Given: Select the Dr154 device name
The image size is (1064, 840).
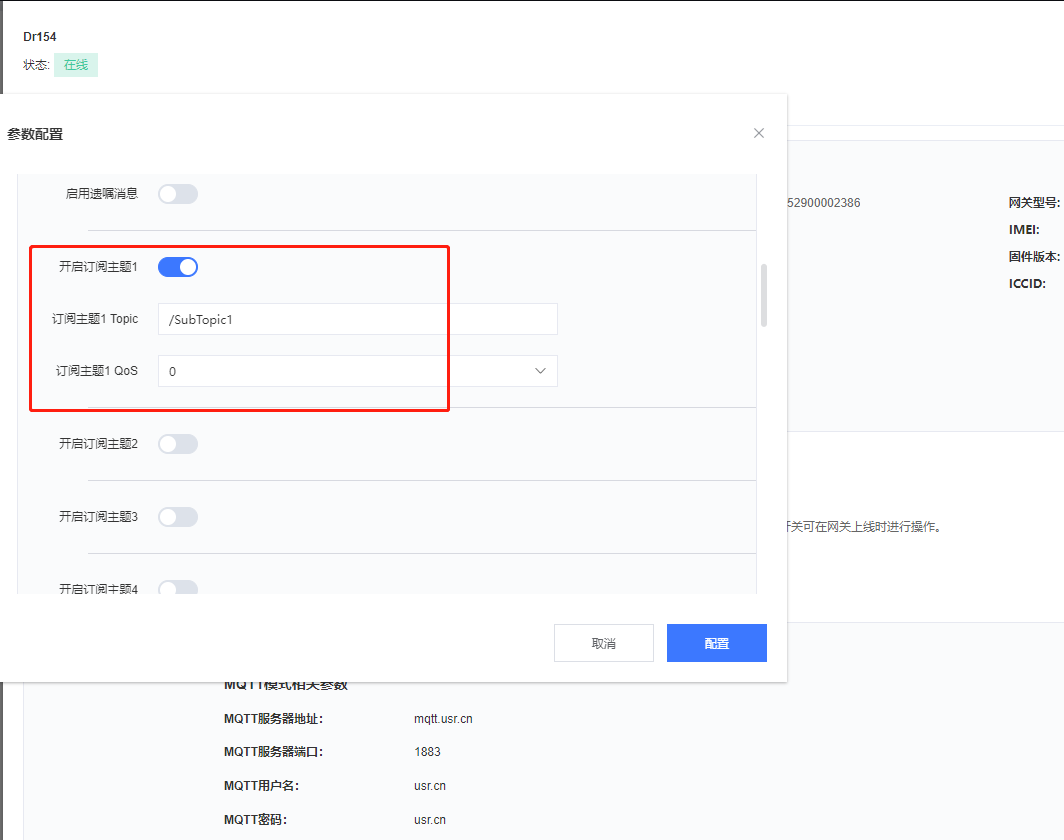Looking at the screenshot, I should (x=40, y=37).
